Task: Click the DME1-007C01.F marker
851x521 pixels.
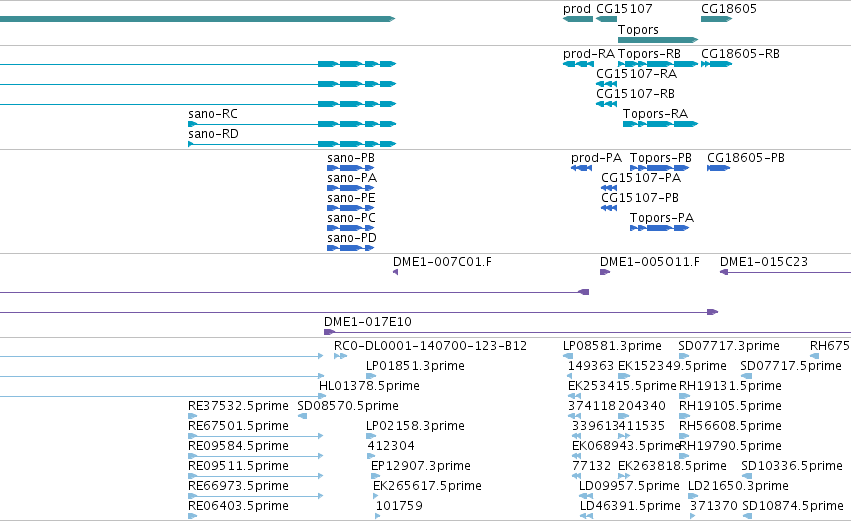Action: [x=396, y=272]
